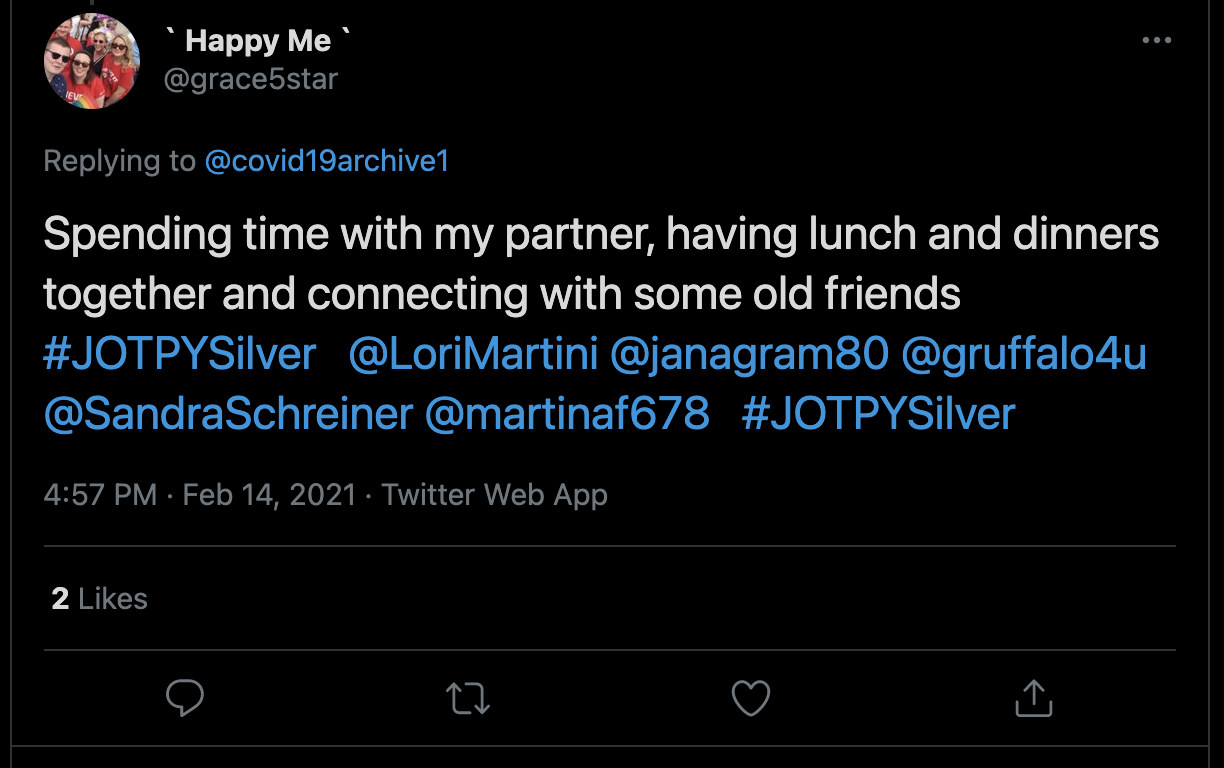The image size is (1224, 768).
Task: Open the three-dot more options menu
Action: tap(1156, 41)
